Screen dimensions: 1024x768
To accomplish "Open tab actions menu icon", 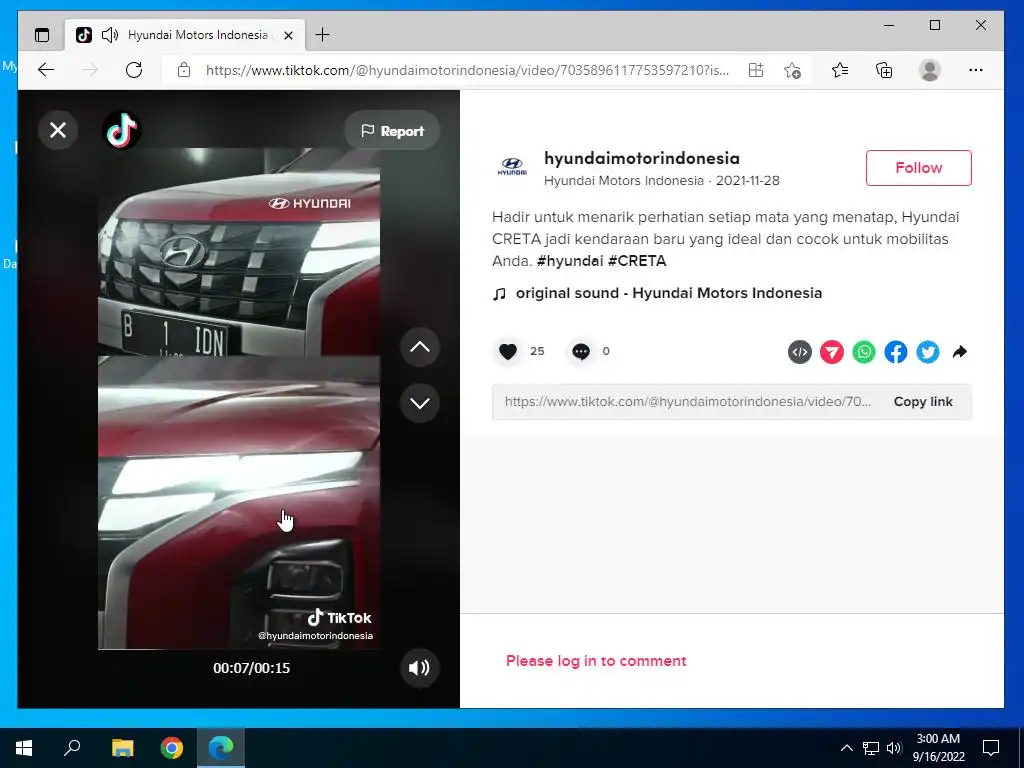I will 42,35.
